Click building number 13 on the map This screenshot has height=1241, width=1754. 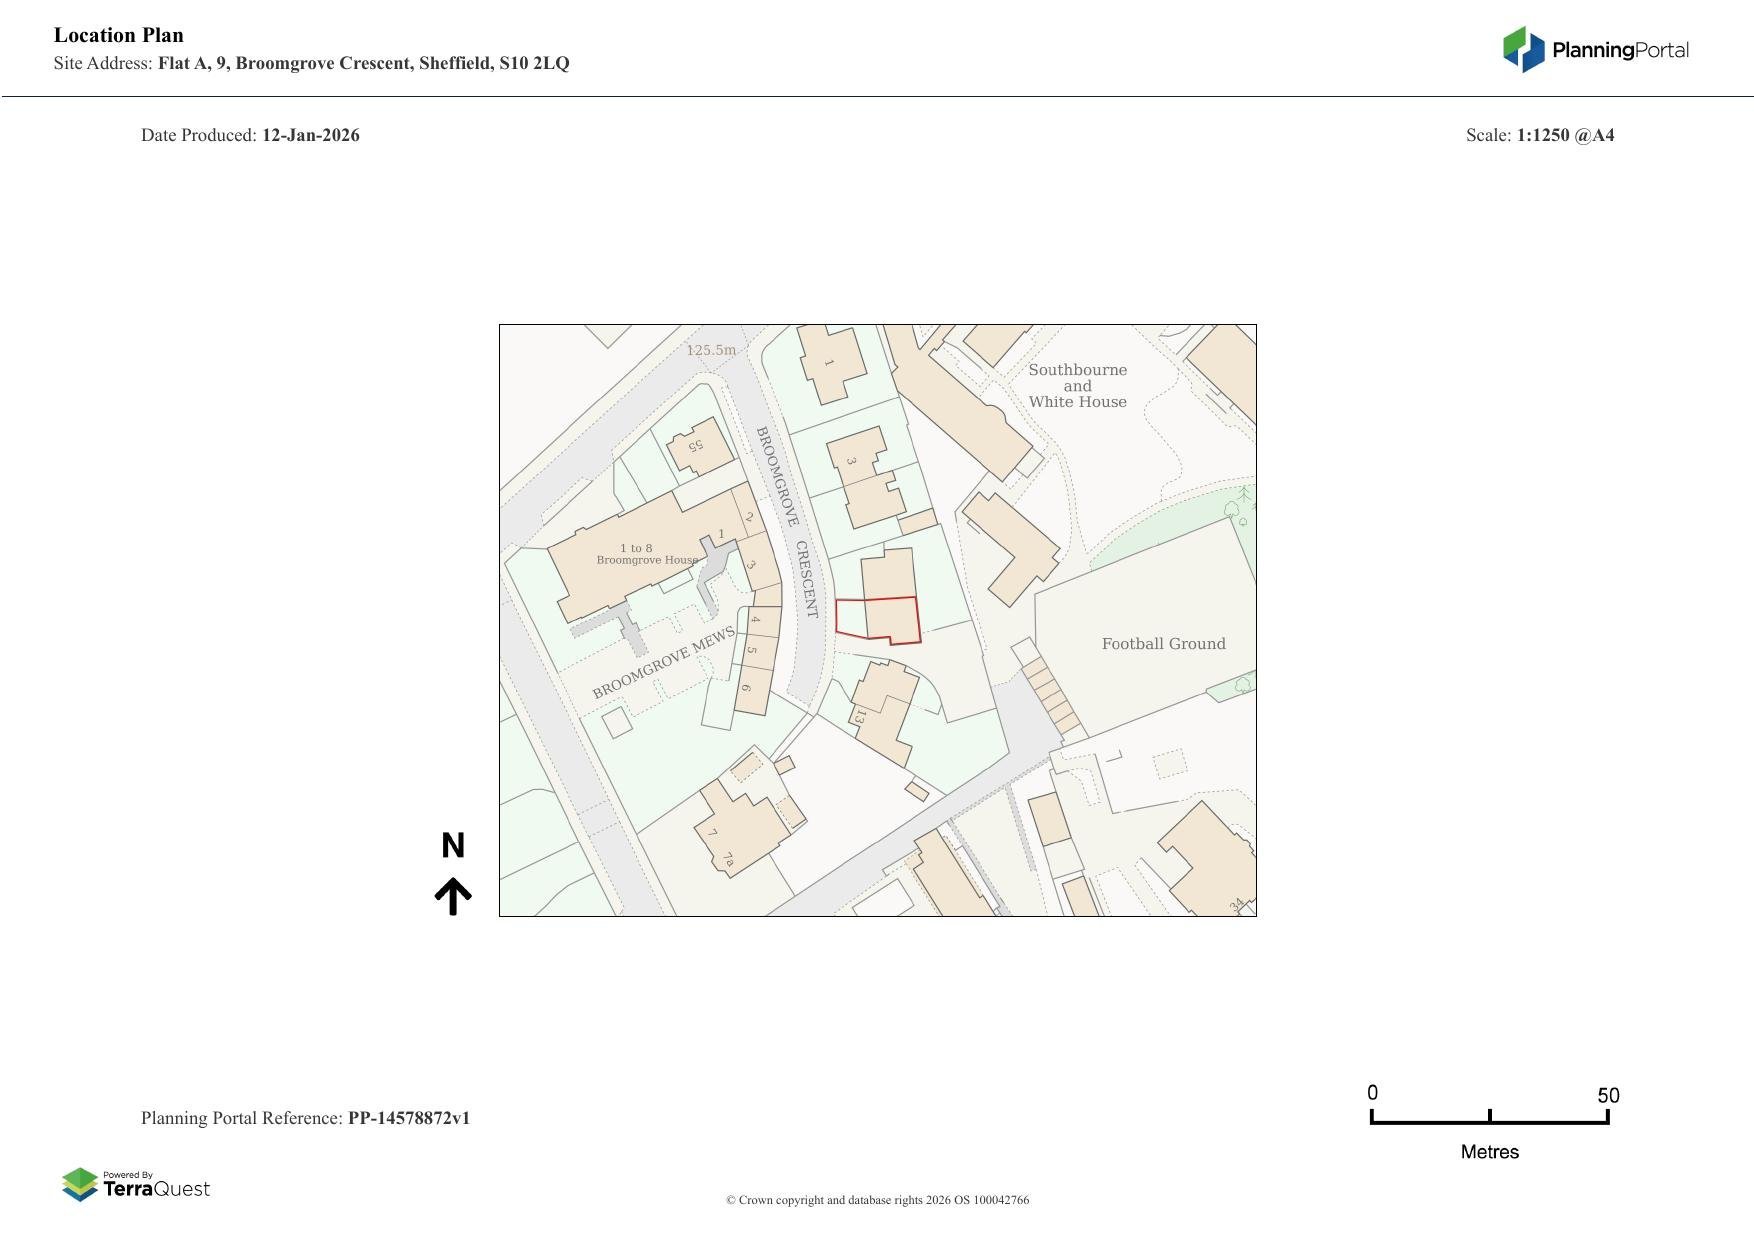[858, 718]
